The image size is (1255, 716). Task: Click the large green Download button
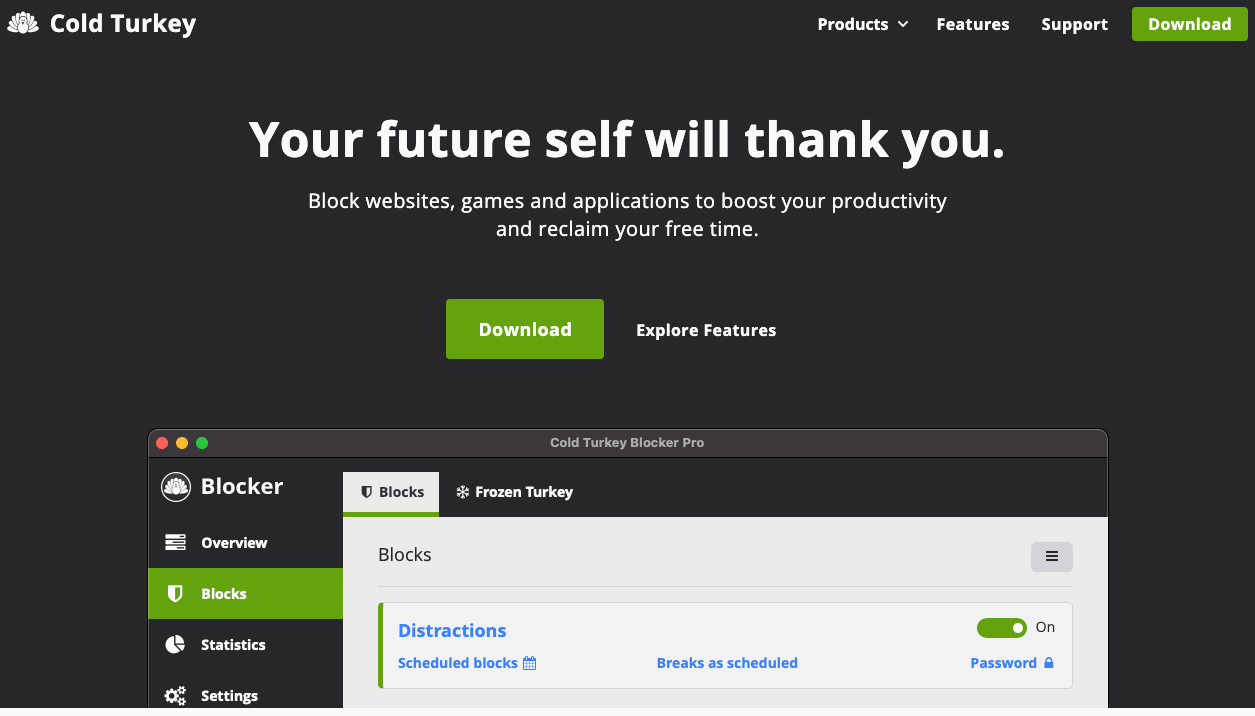[x=524, y=329]
